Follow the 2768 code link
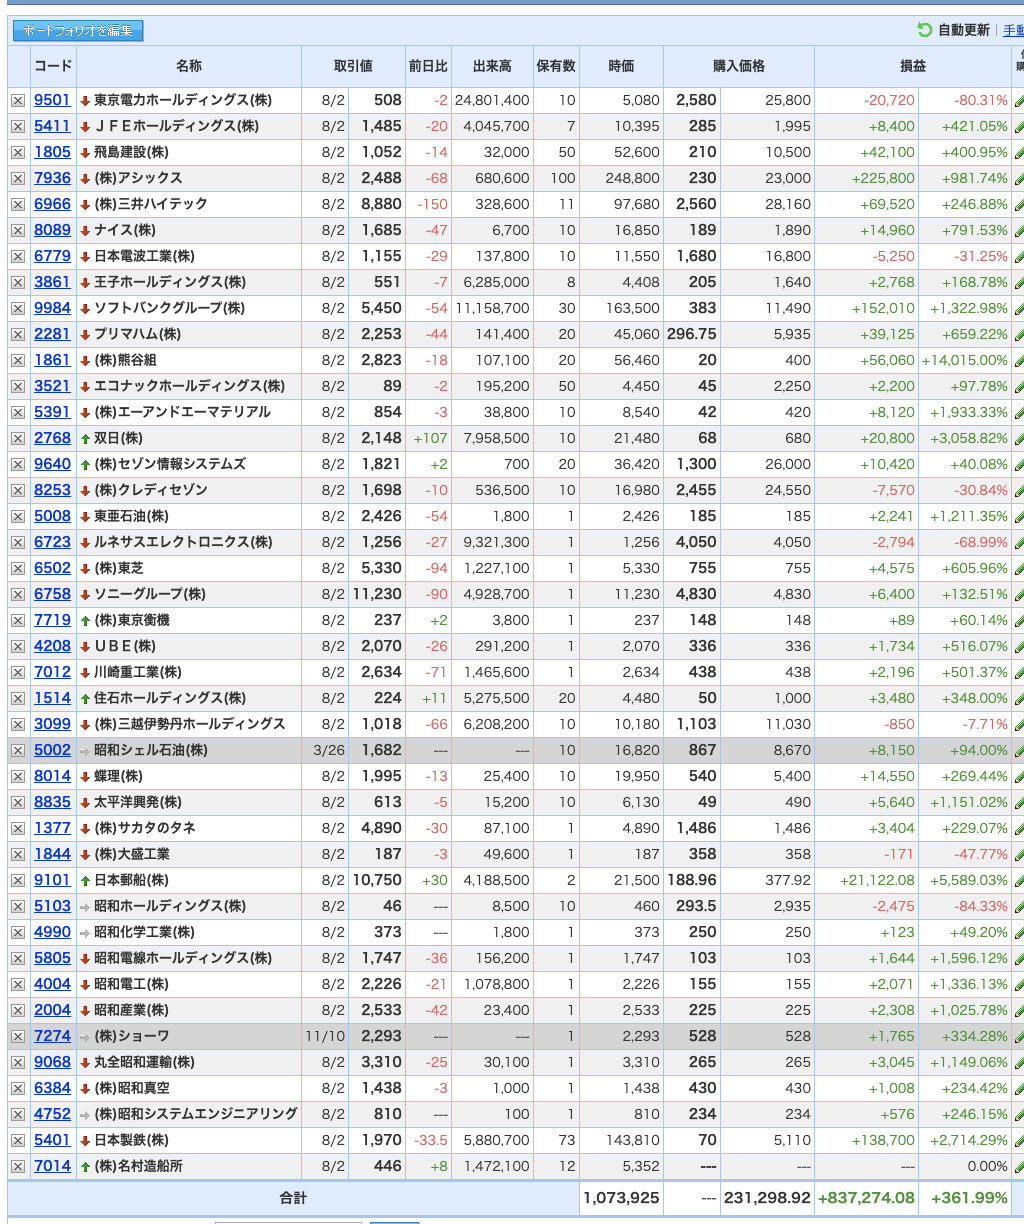This screenshot has height=1224, width=1024. (52, 438)
